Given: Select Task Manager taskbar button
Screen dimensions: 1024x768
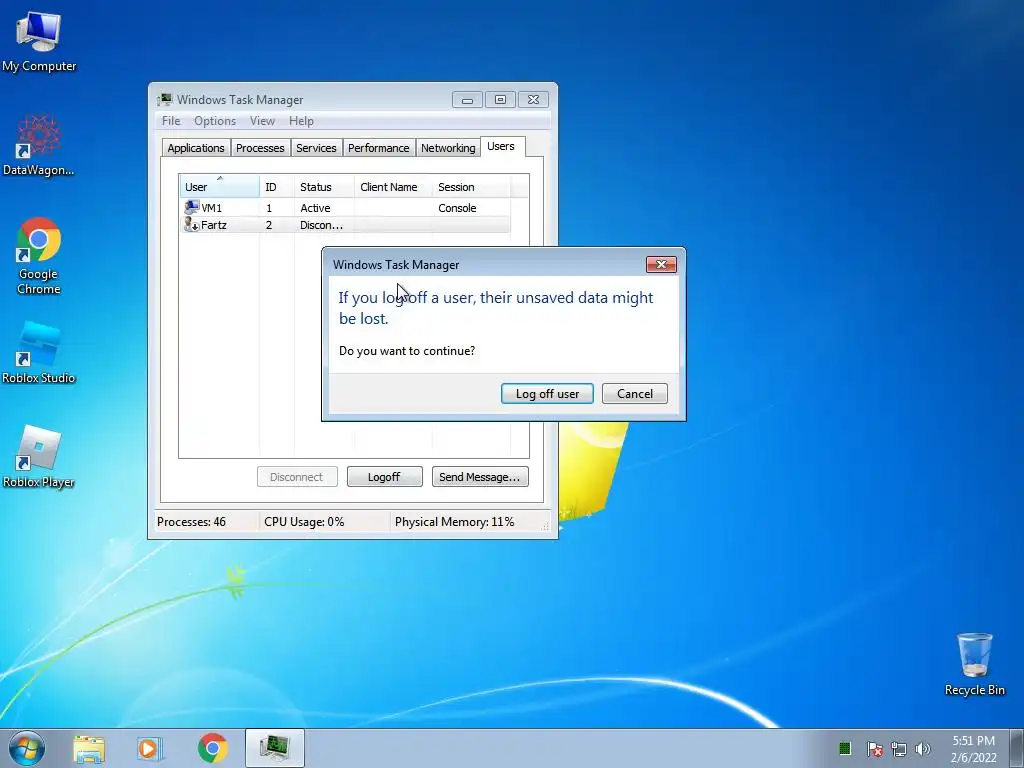Looking at the screenshot, I should (274, 748).
